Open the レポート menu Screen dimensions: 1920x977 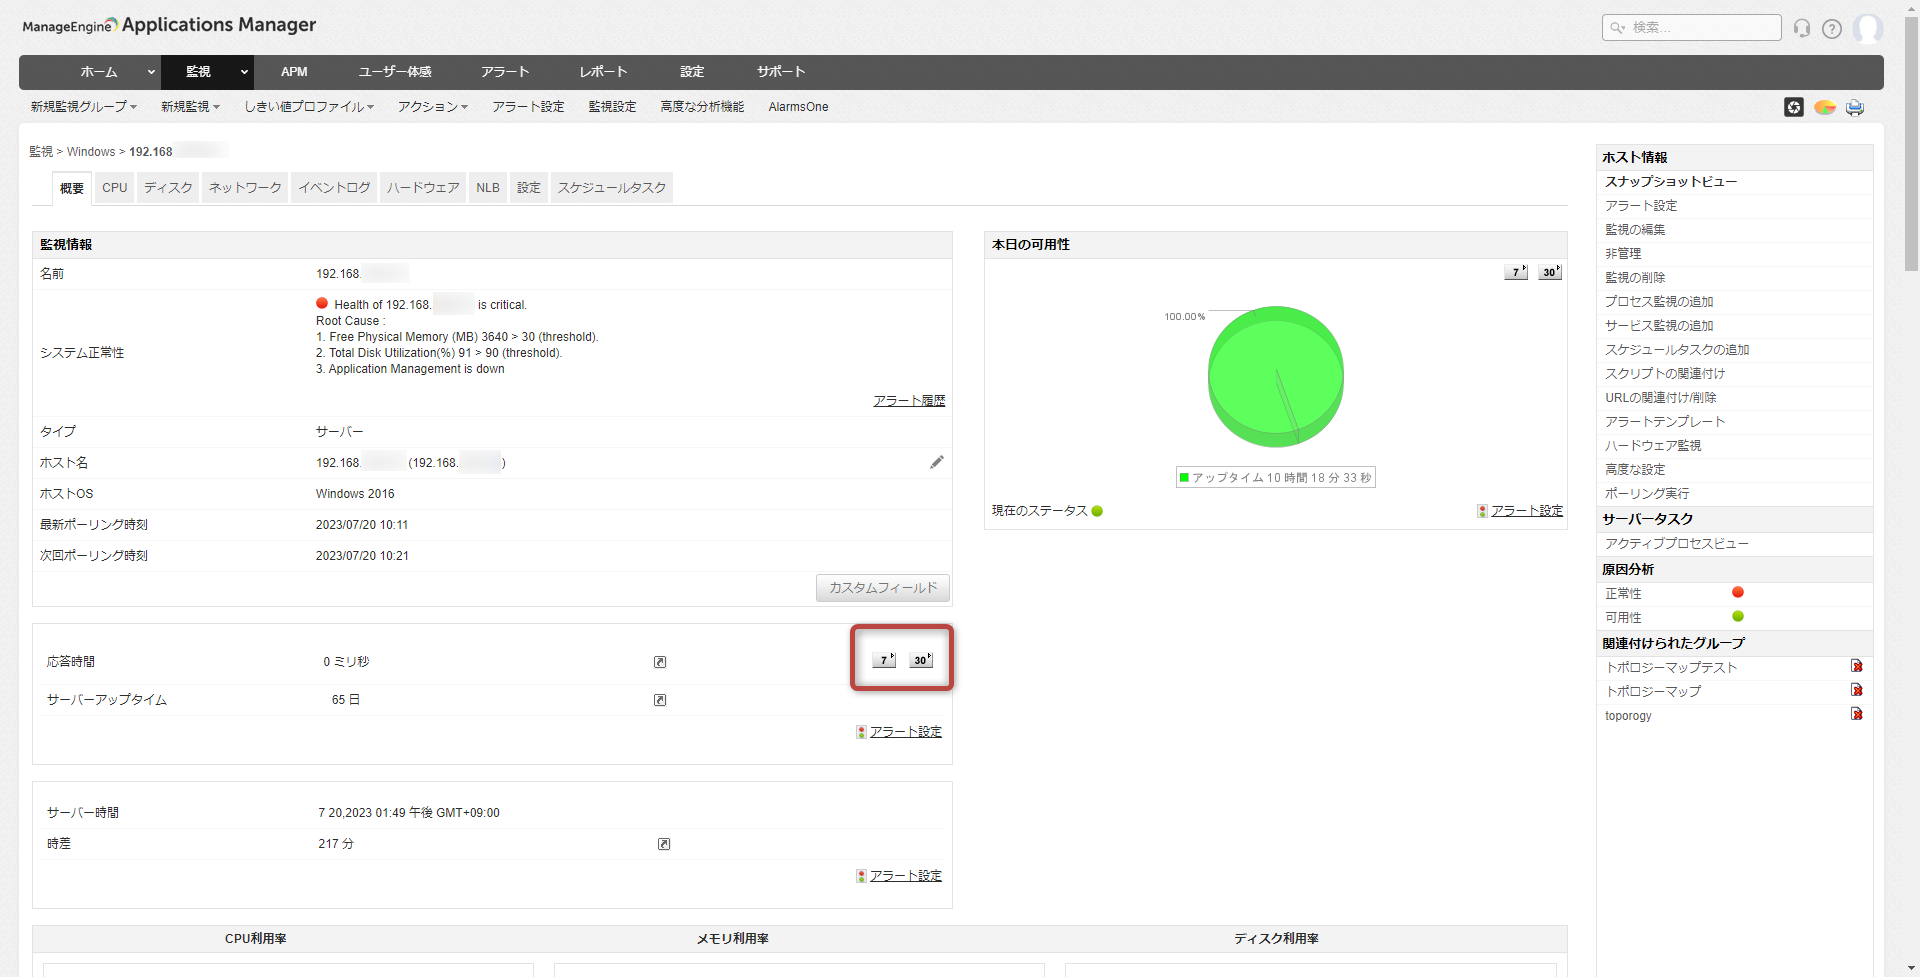[603, 72]
